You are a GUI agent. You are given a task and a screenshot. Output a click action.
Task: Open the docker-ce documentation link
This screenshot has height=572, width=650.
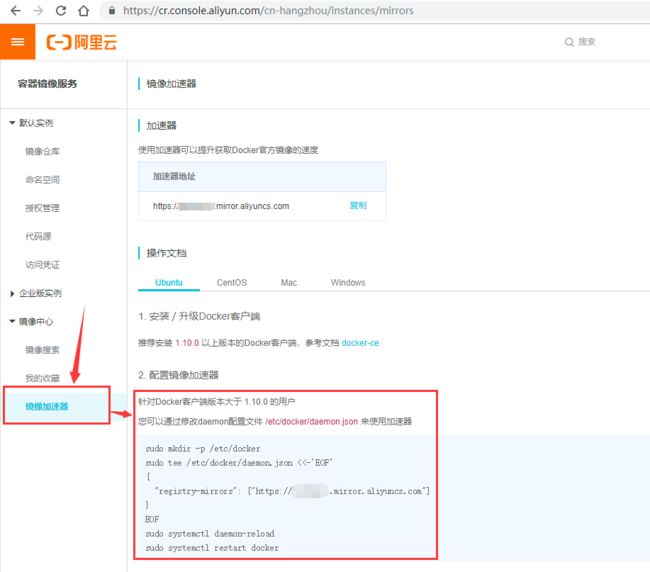(x=360, y=343)
